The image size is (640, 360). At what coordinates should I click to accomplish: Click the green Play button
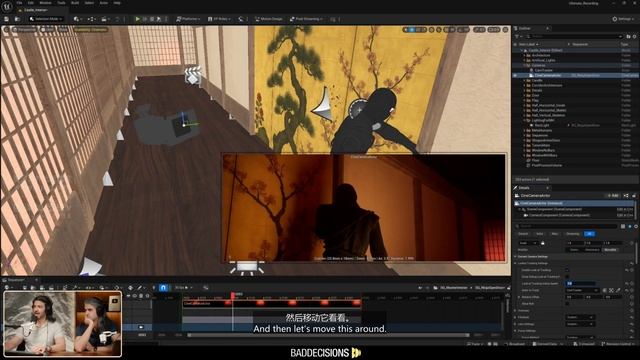coord(138,19)
